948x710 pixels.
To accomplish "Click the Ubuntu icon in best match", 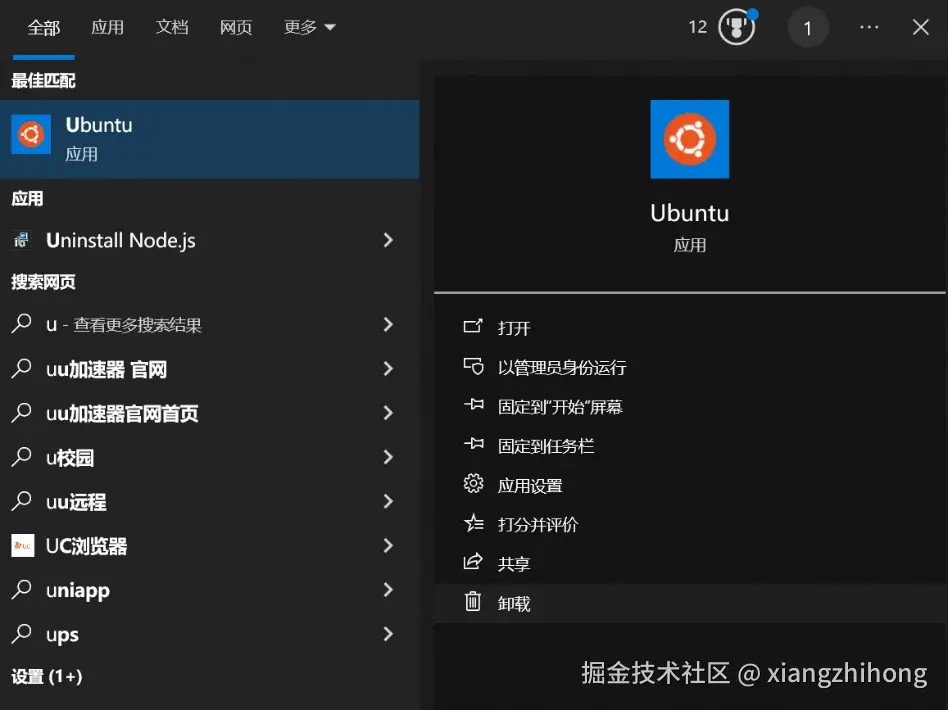I will [31, 134].
